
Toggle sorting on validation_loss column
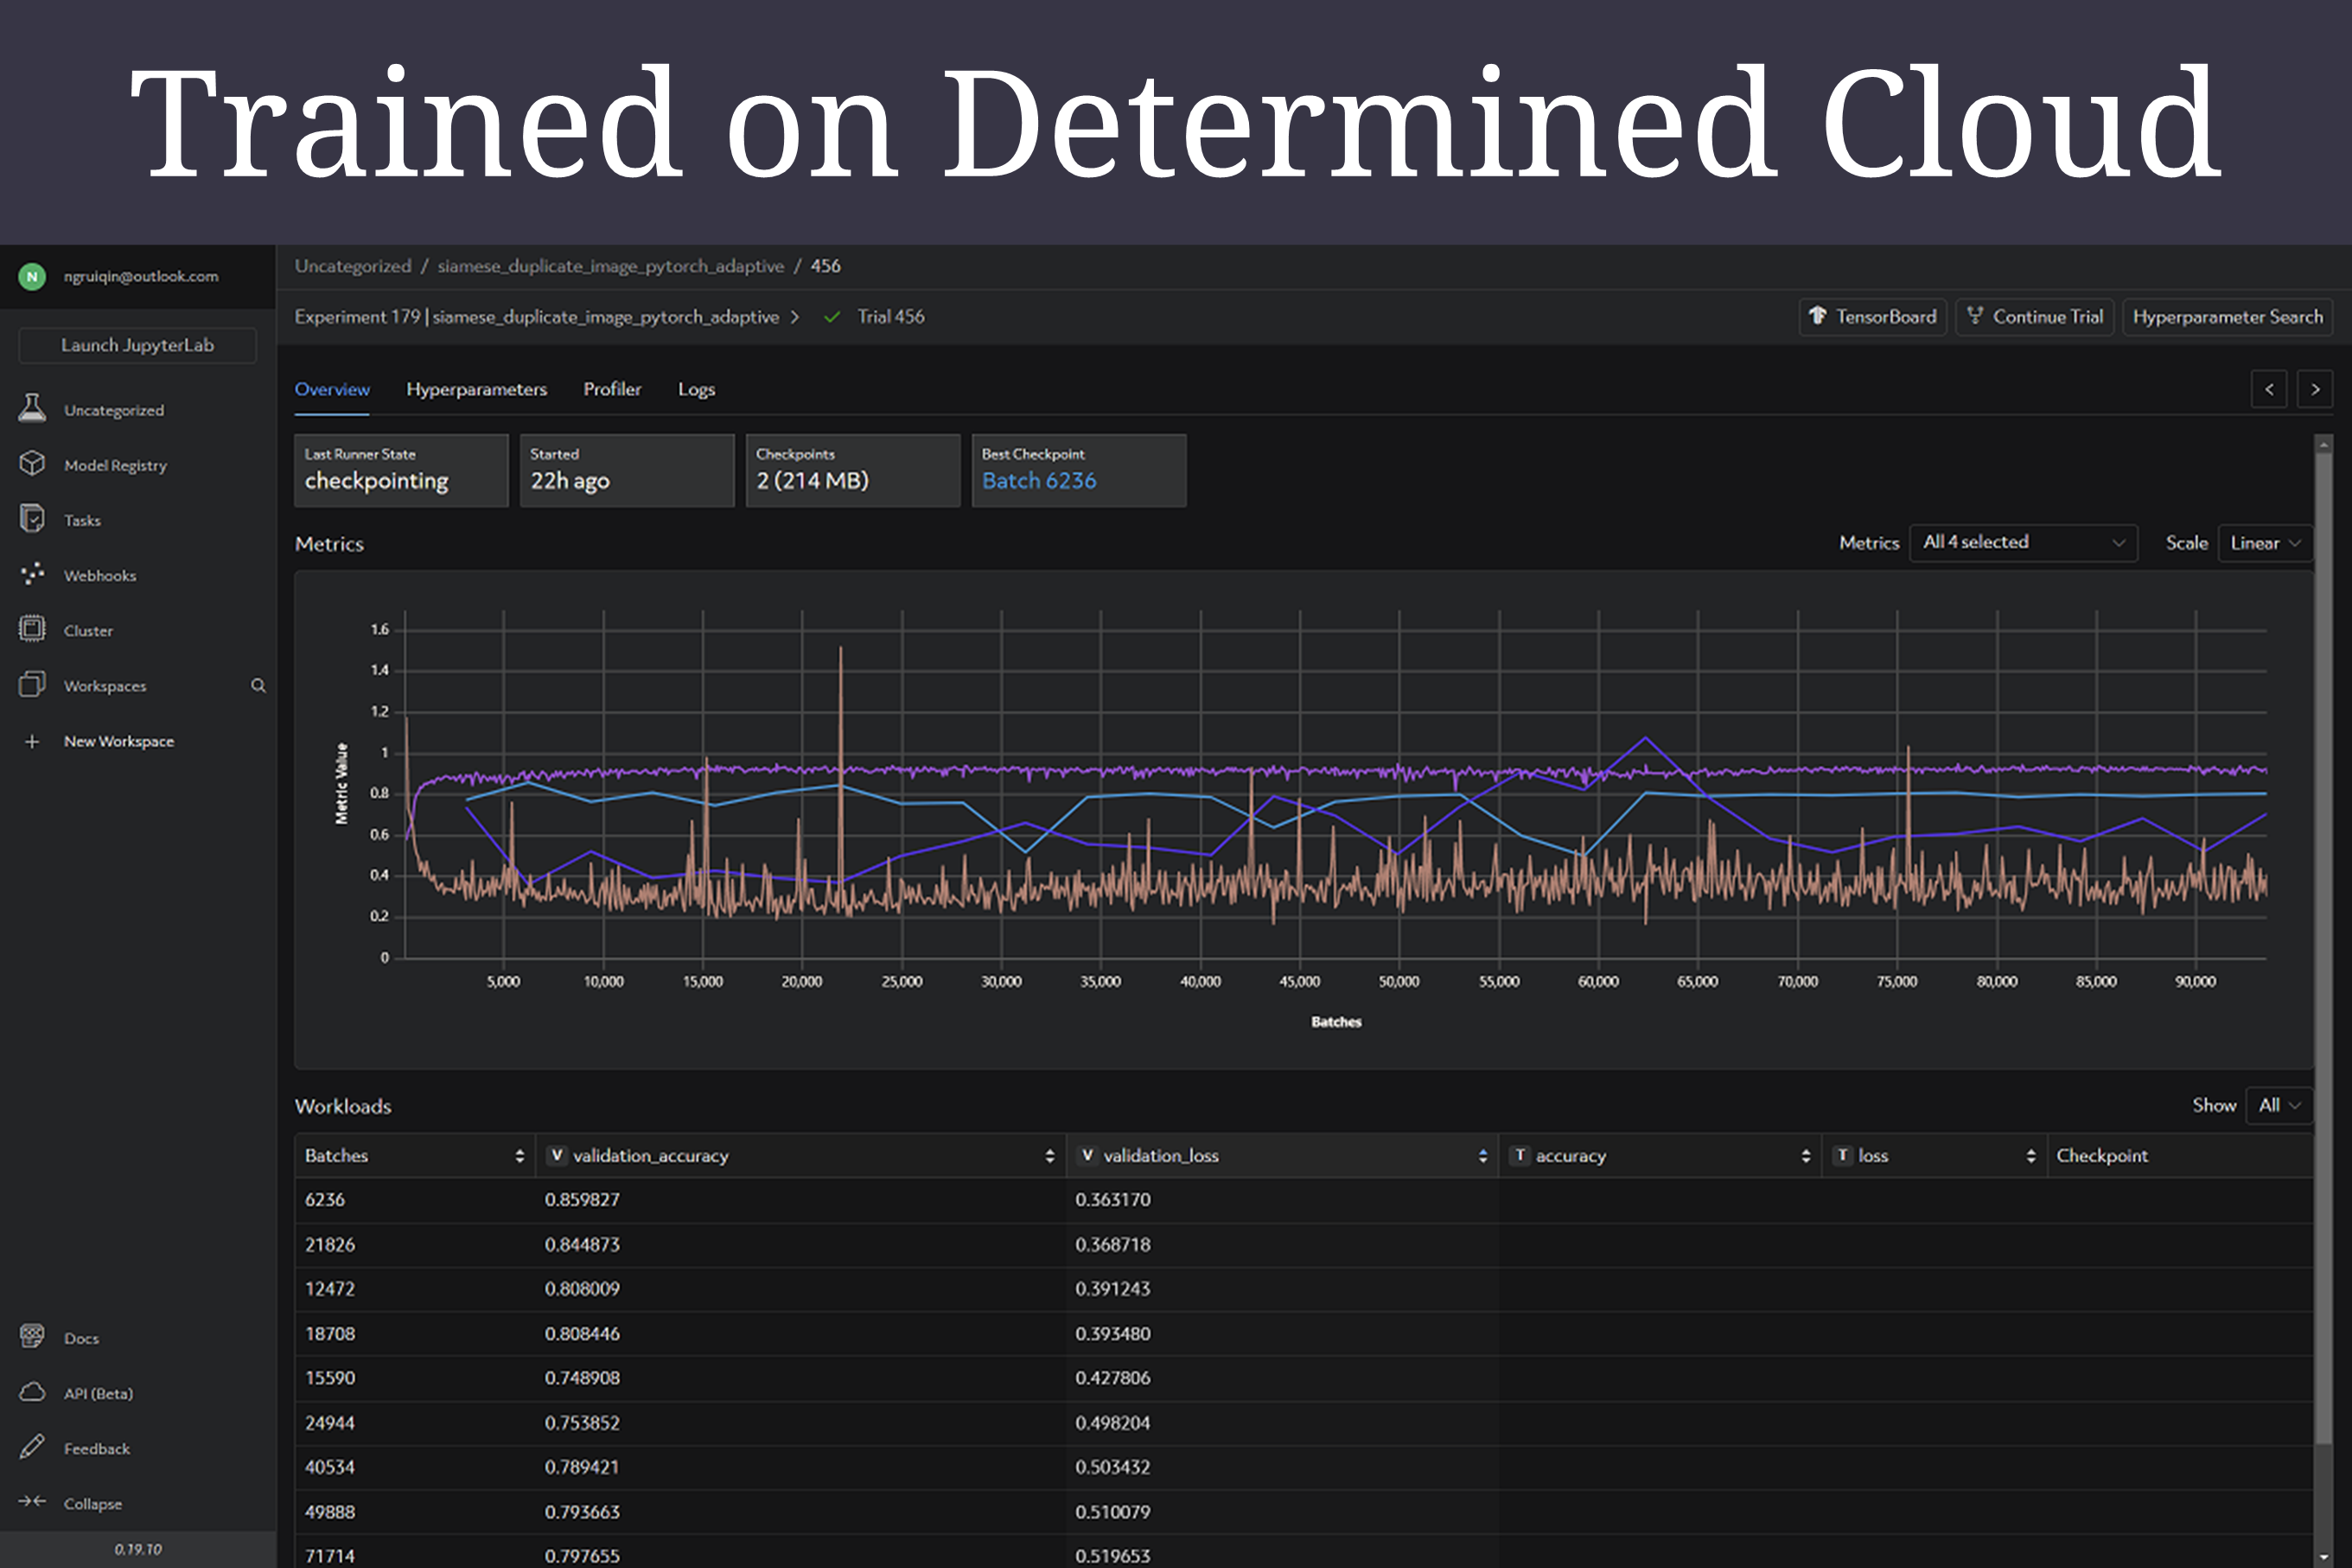tap(1482, 1155)
